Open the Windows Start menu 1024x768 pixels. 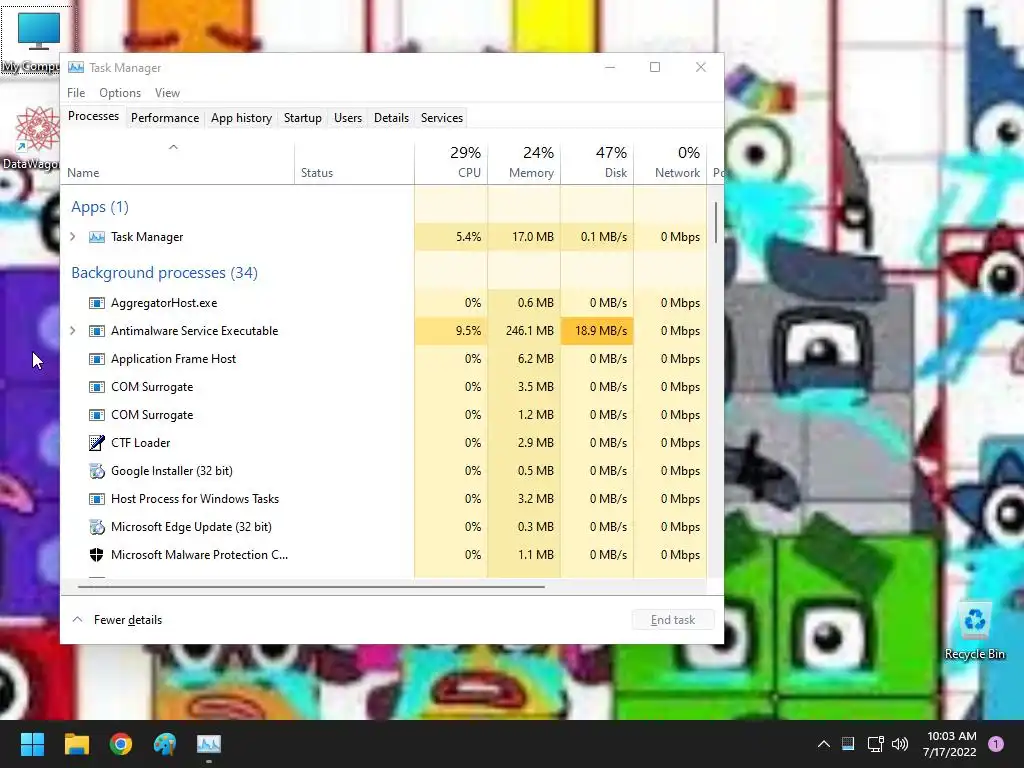(32, 744)
